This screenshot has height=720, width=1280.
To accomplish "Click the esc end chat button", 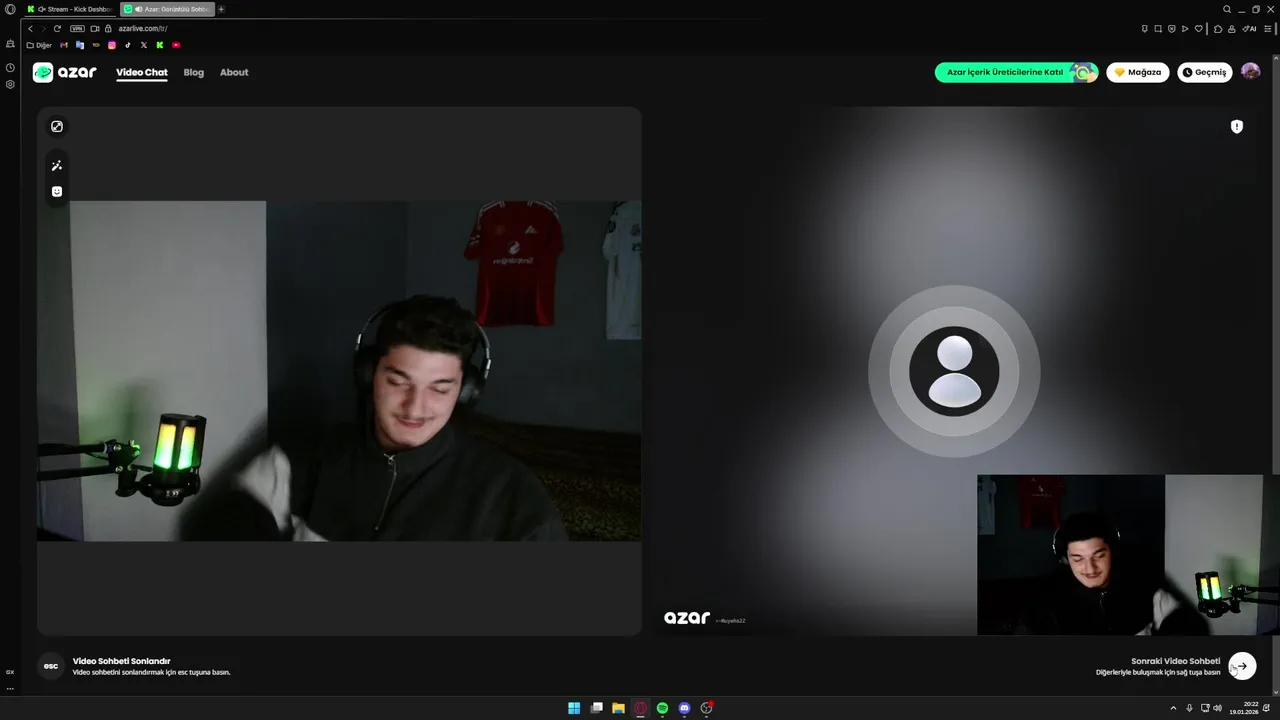I will (51, 666).
